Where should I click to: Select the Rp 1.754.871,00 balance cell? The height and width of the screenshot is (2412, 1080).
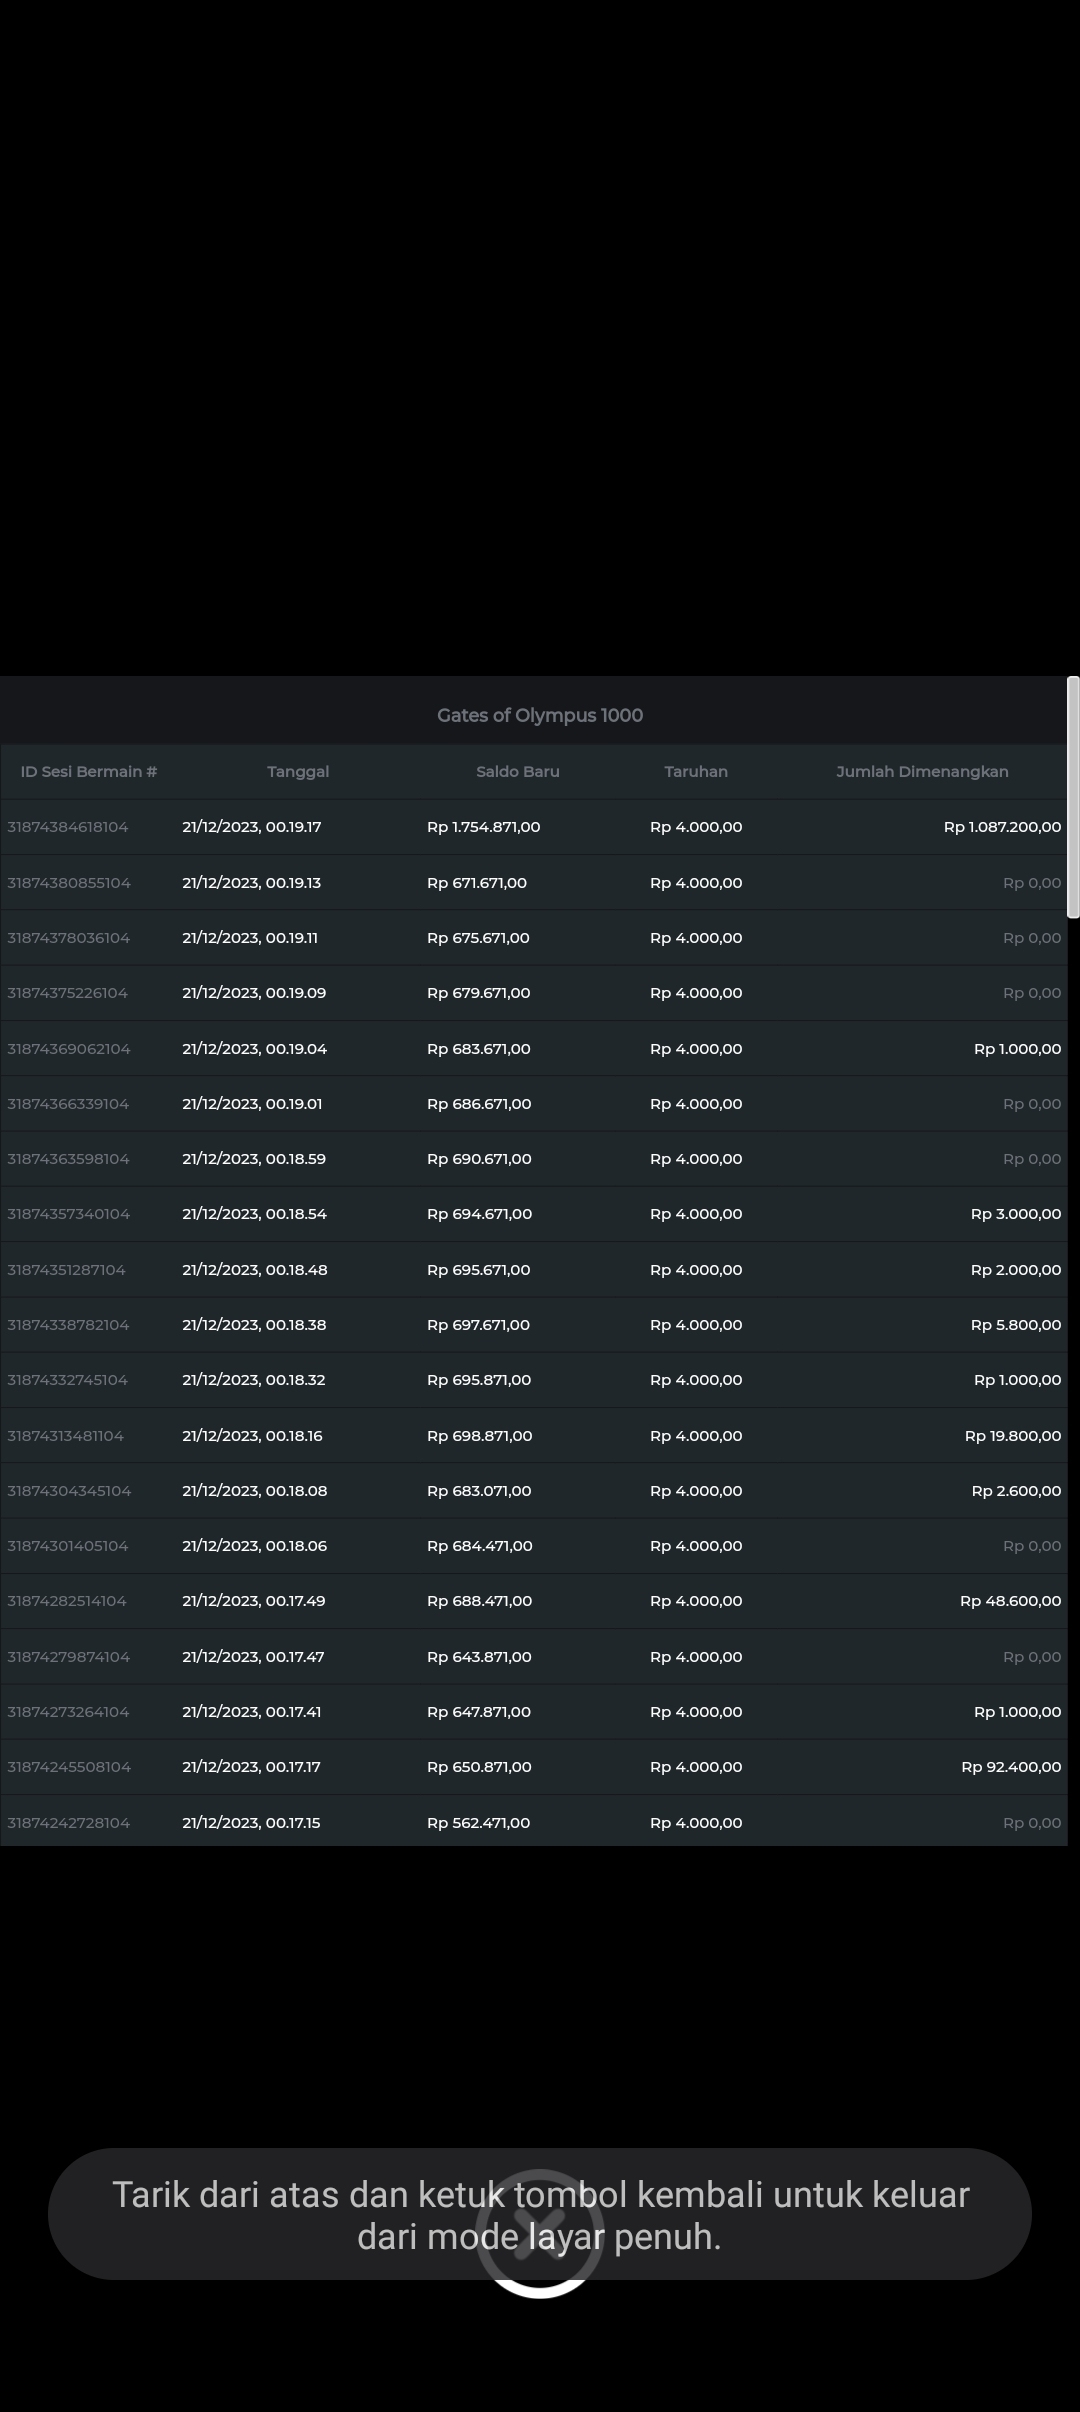coord(483,827)
